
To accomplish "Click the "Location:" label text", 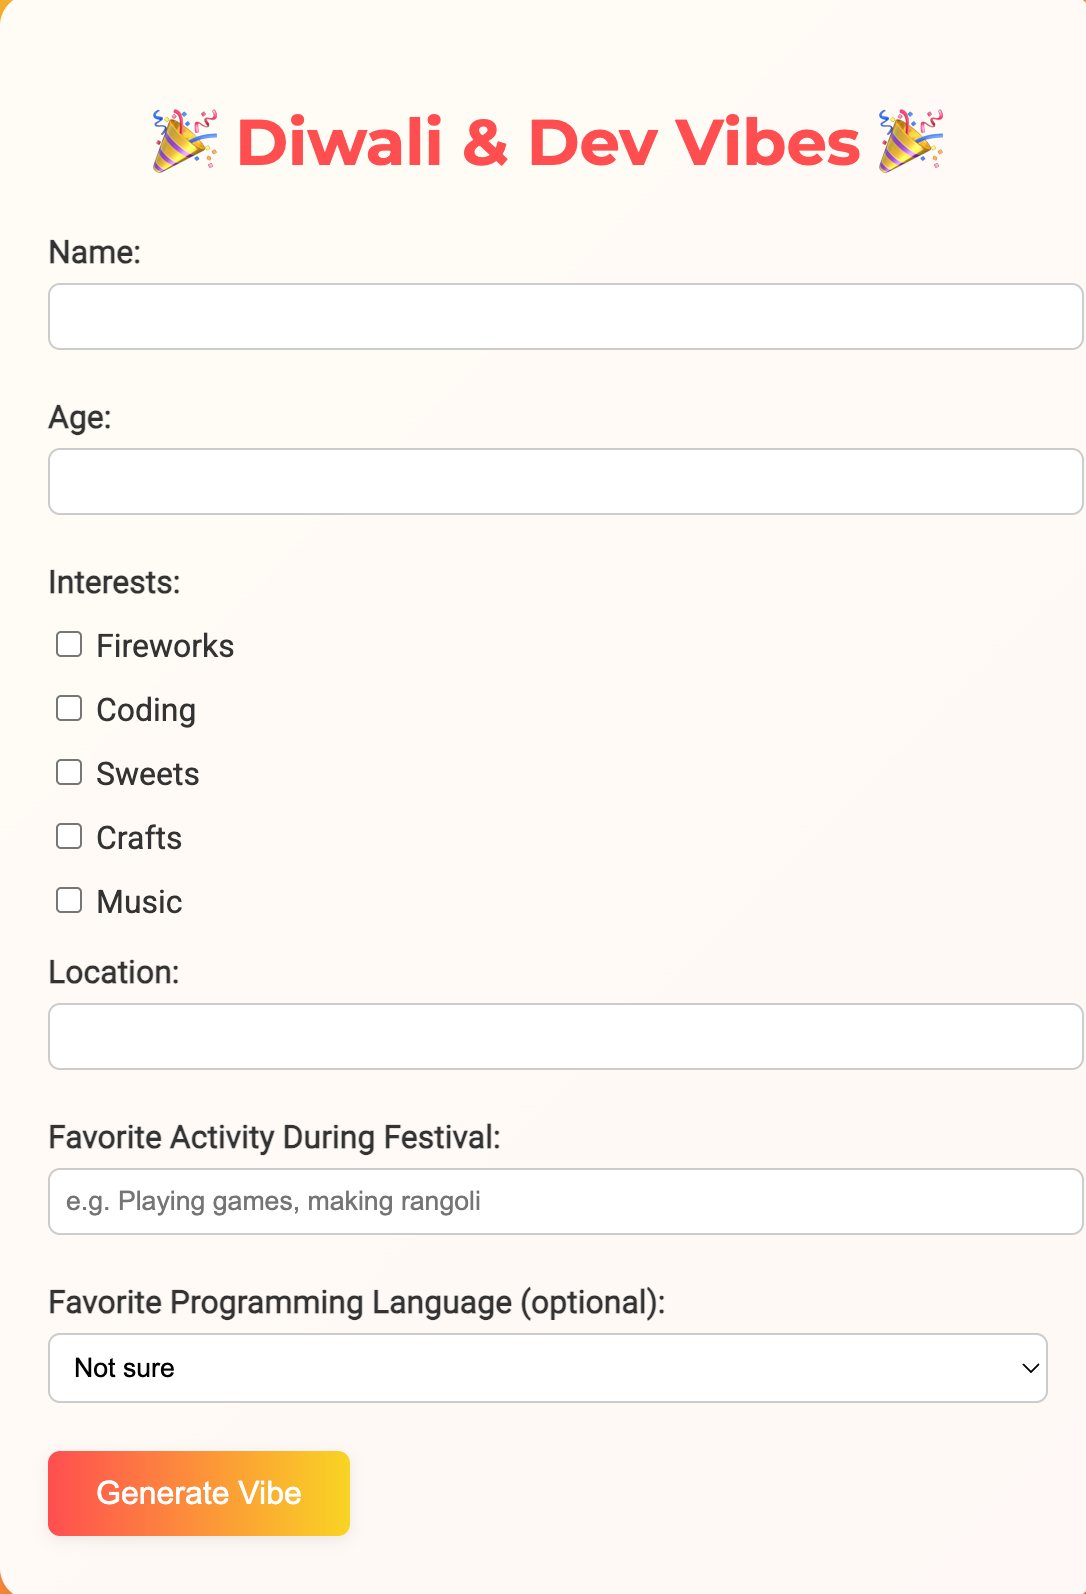I will [x=114, y=973].
